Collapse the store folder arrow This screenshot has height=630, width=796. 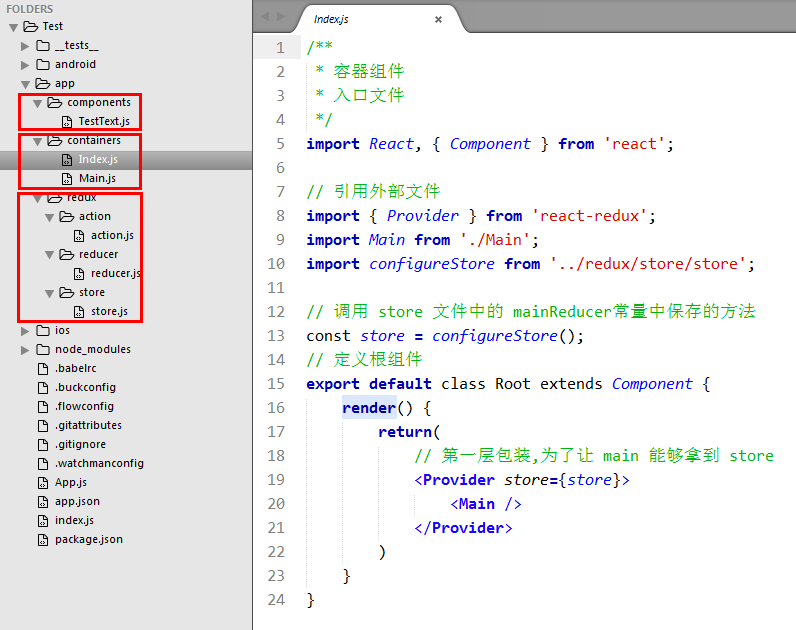pyautogui.click(x=50, y=293)
